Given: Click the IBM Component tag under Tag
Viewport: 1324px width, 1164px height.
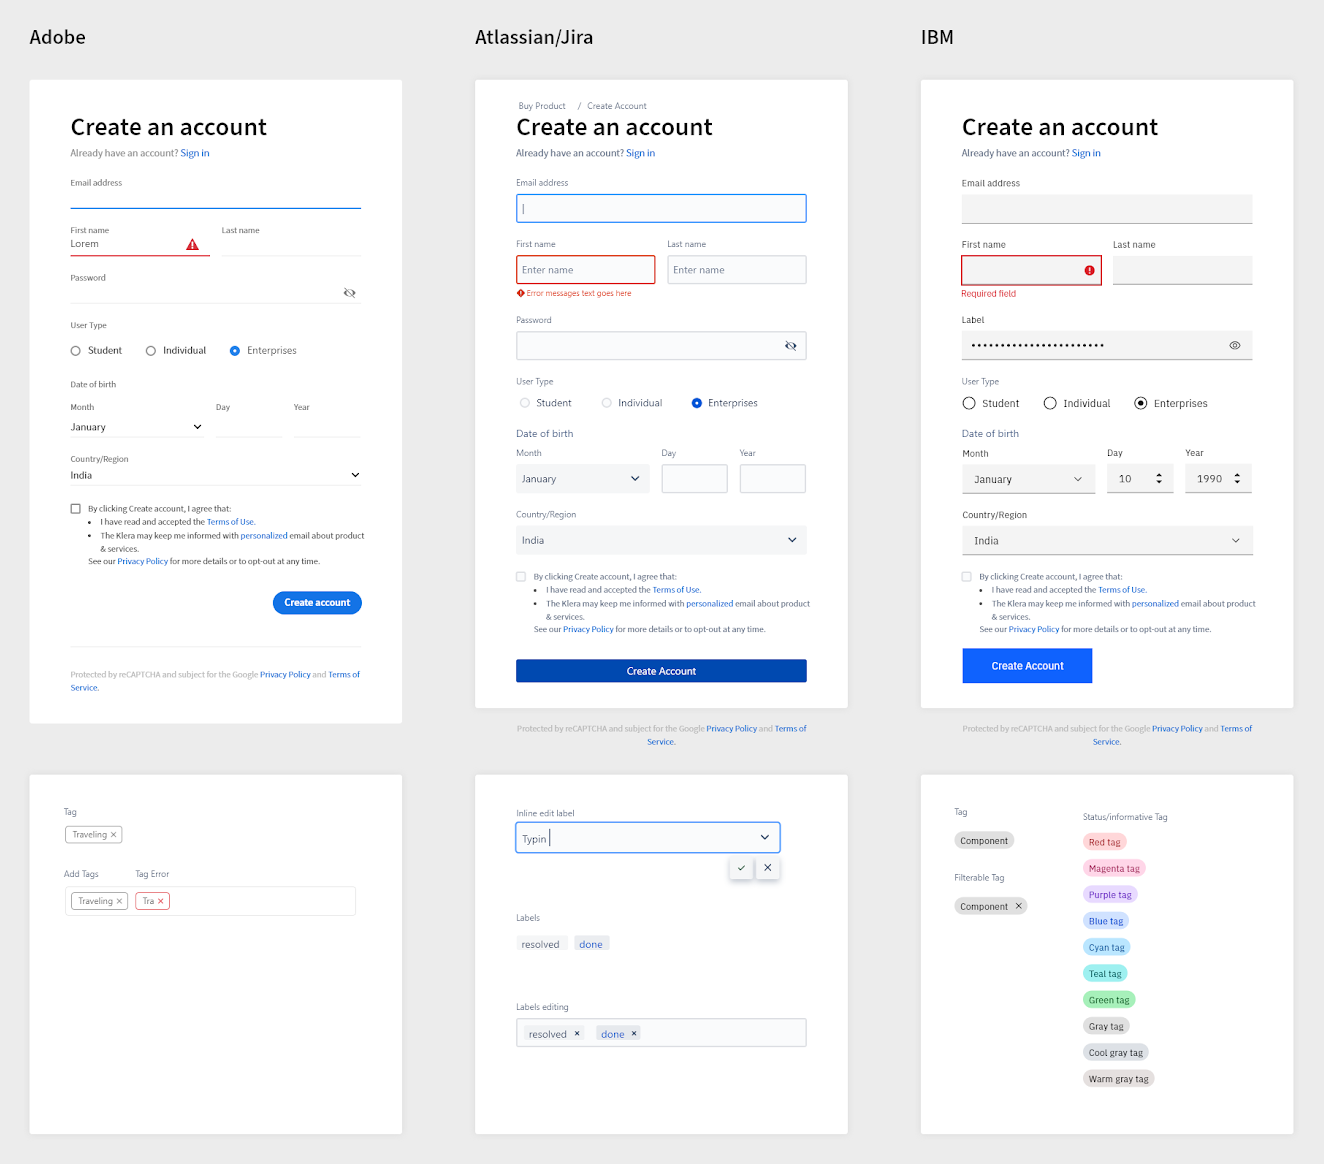Looking at the screenshot, I should point(984,841).
